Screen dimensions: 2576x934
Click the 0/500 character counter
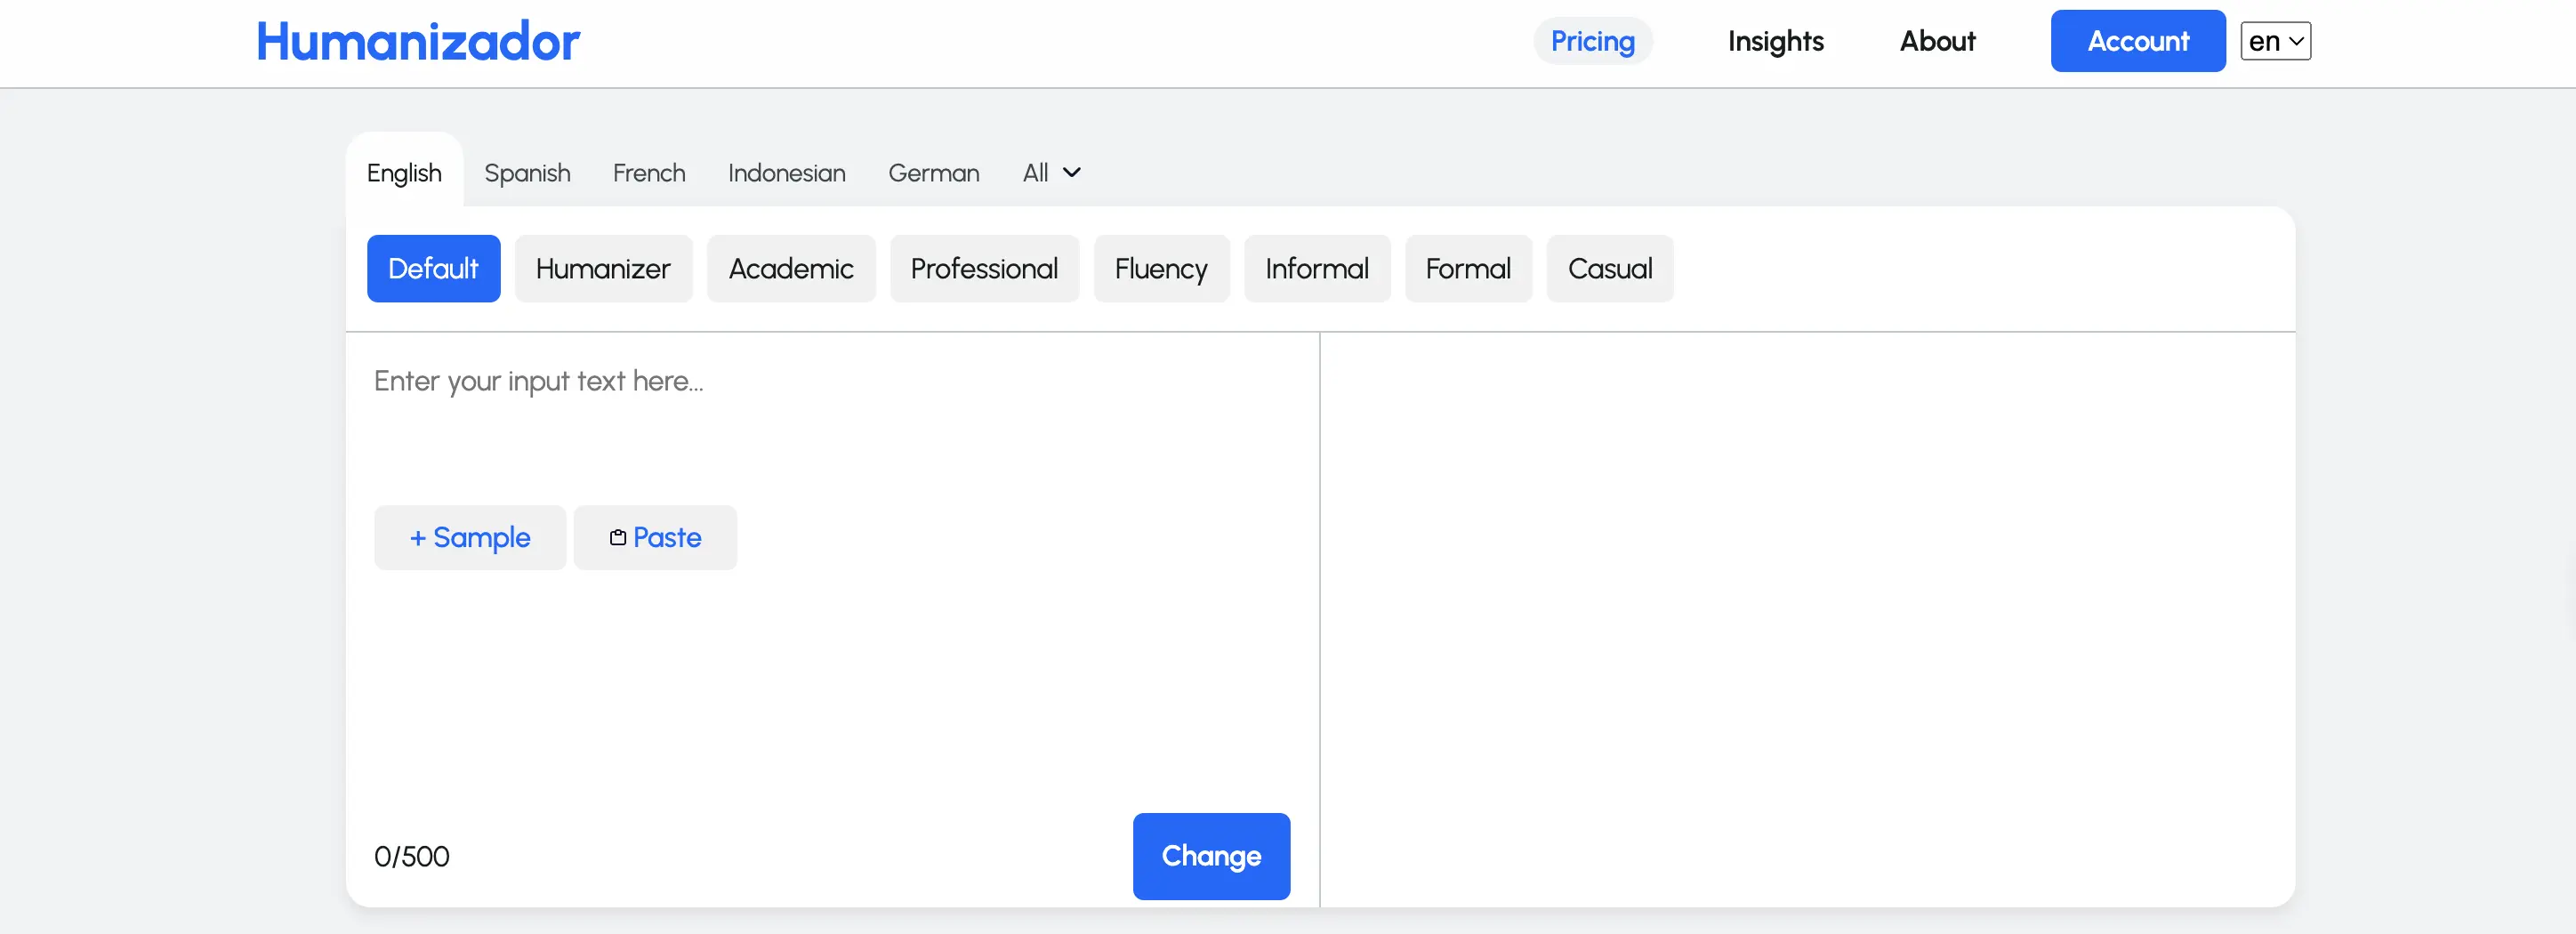(412, 857)
